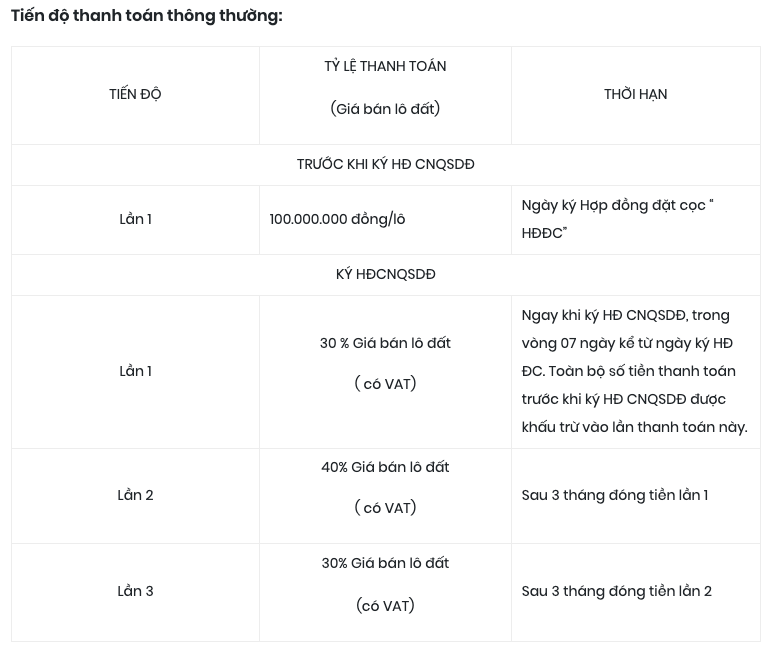Select 'khấu trừ vào lần thanh toán này' text
The width and height of the screenshot is (769, 650).
(x=635, y=427)
